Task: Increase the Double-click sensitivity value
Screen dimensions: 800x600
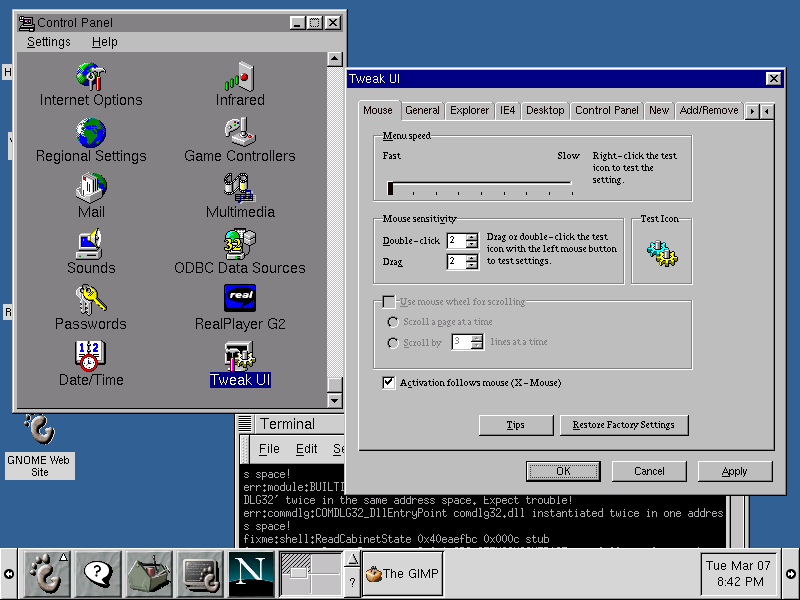Action: (x=472, y=237)
